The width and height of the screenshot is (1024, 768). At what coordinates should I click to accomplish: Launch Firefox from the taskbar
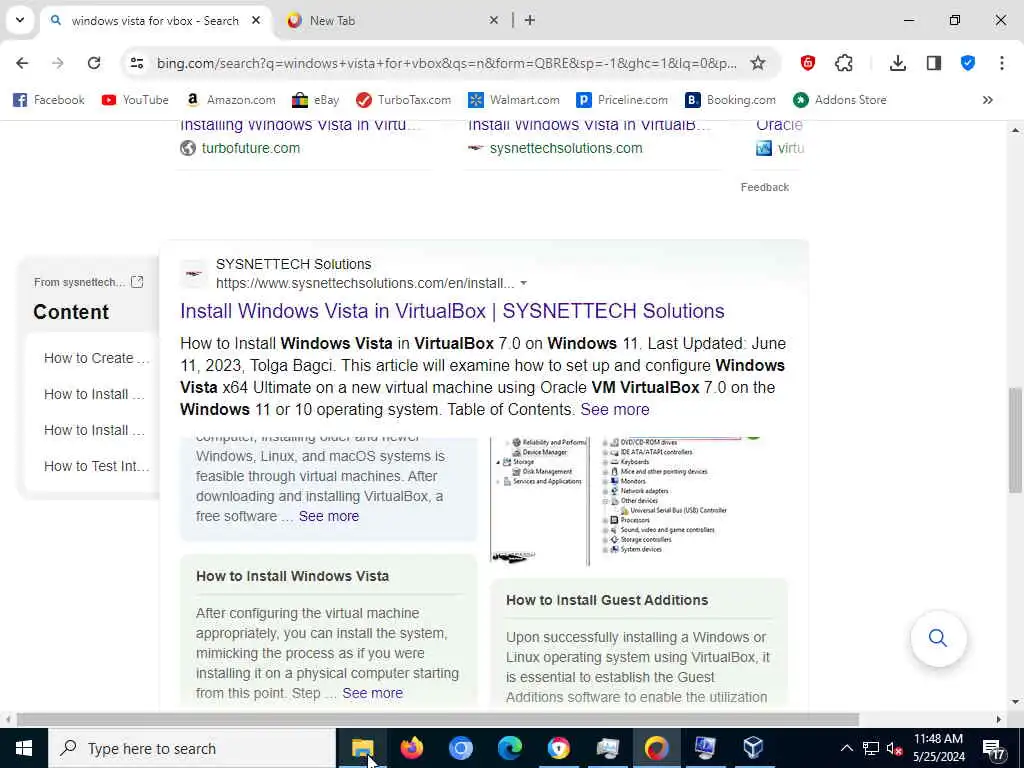pyautogui.click(x=411, y=748)
